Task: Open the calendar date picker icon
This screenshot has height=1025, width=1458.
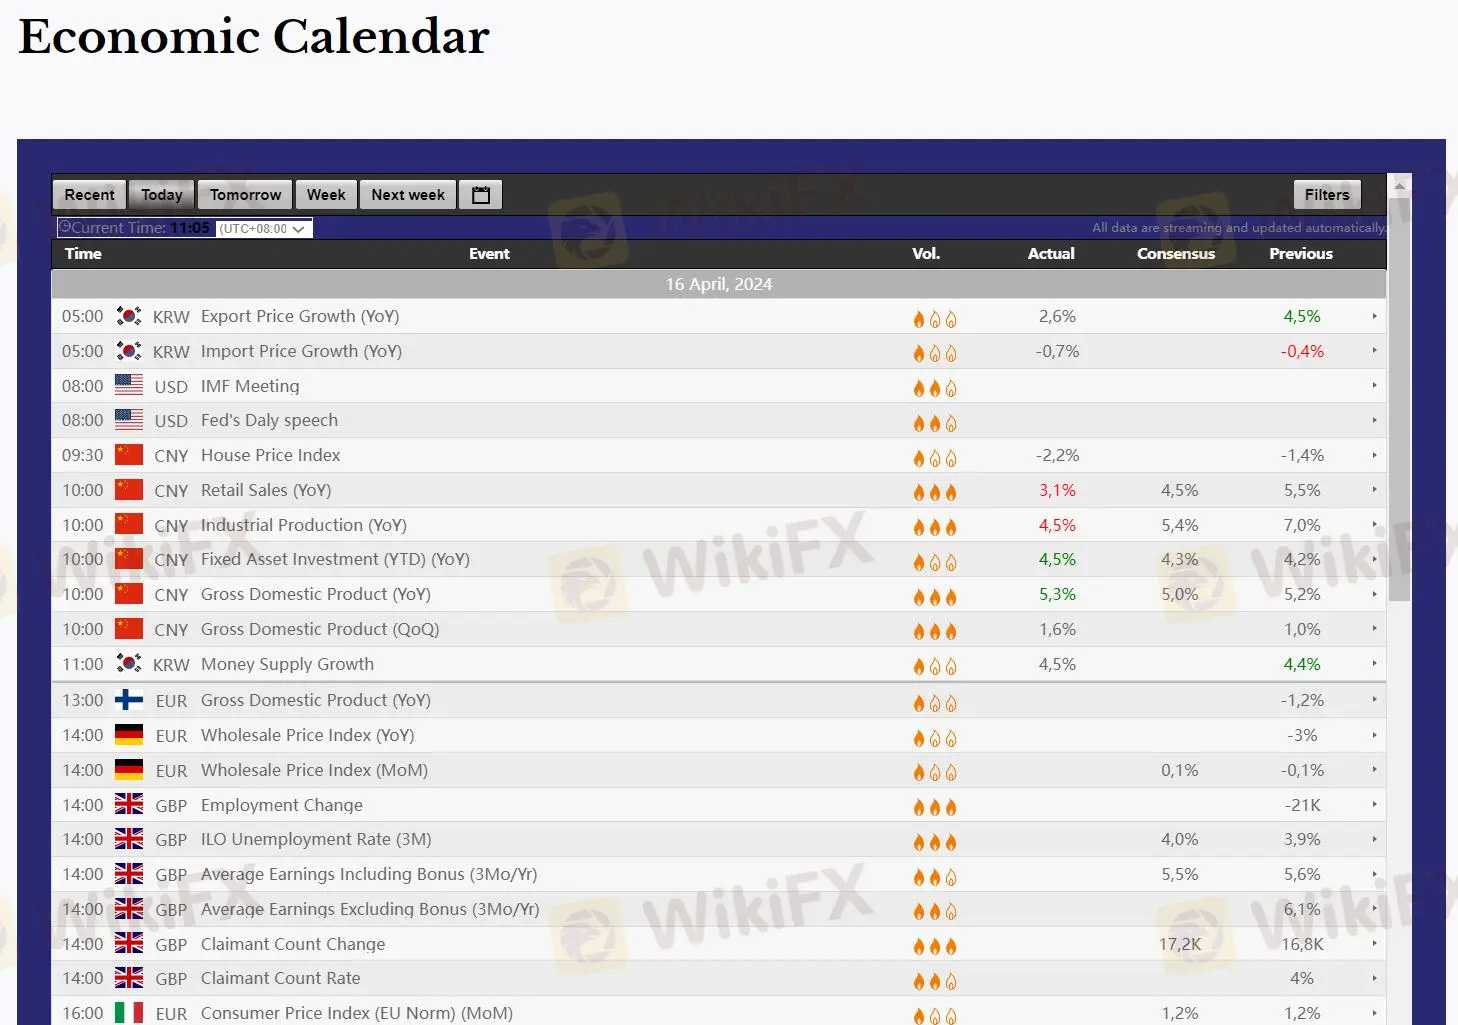Action: tap(481, 195)
